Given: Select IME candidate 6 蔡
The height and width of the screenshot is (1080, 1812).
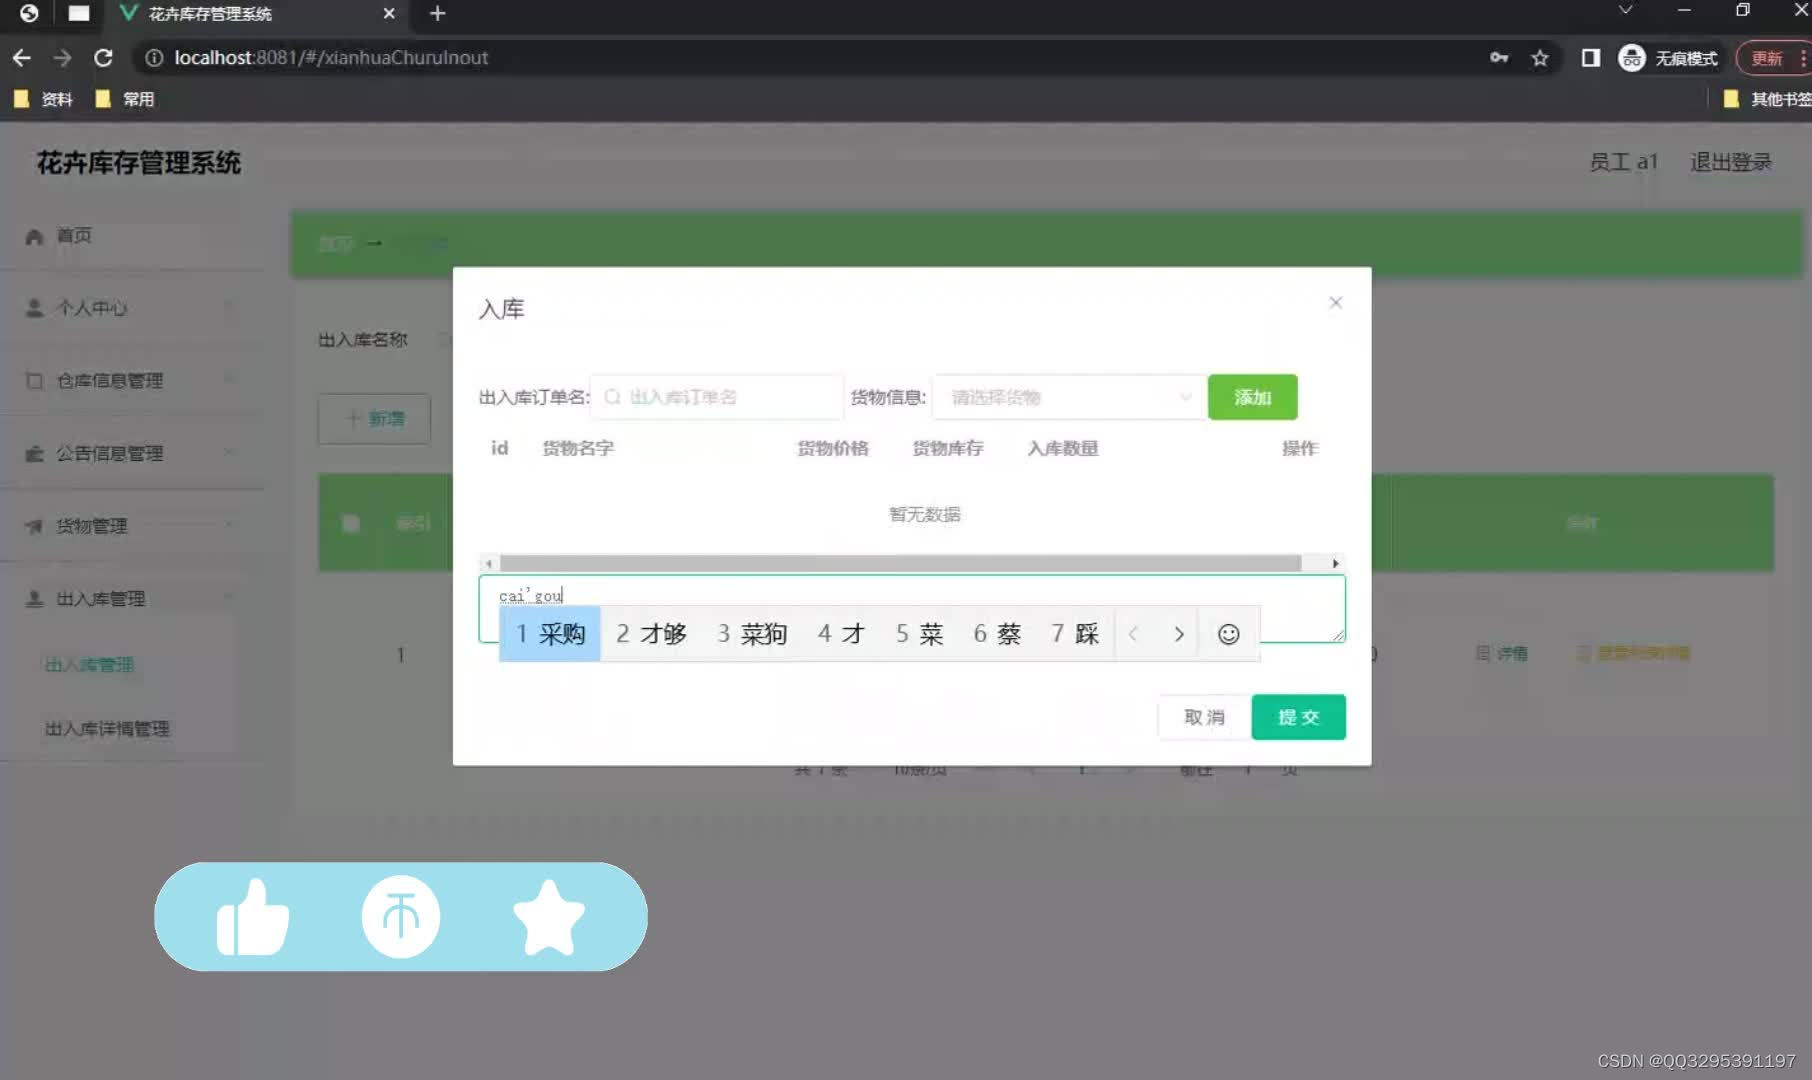Looking at the screenshot, I should 997,634.
